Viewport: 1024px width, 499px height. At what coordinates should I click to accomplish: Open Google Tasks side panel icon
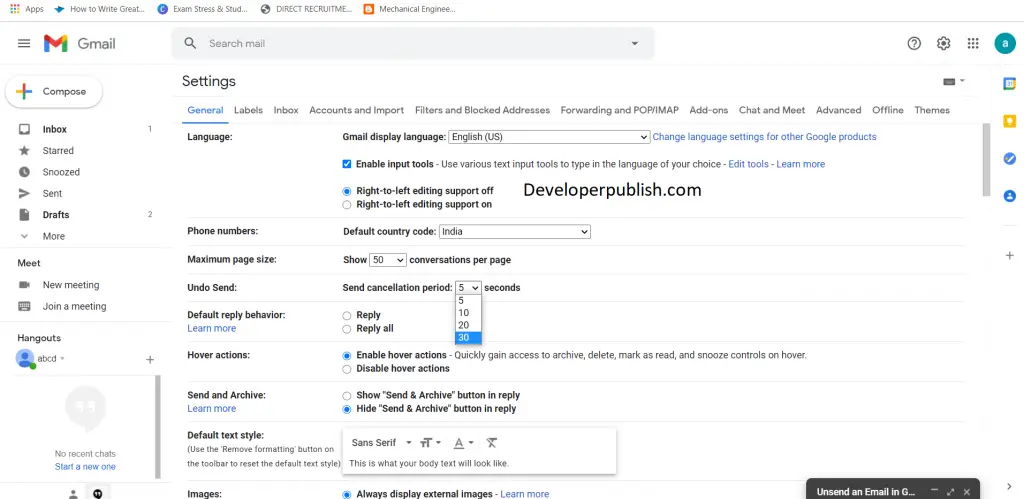coord(1010,159)
